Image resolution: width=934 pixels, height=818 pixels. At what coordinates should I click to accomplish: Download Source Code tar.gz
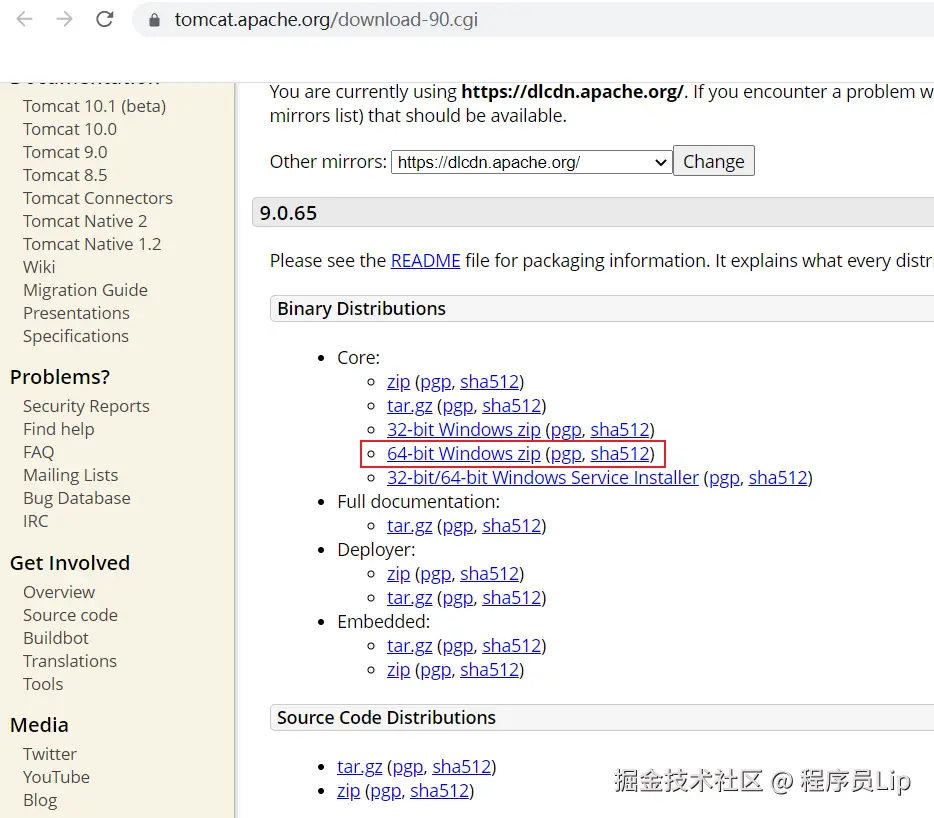pos(359,767)
